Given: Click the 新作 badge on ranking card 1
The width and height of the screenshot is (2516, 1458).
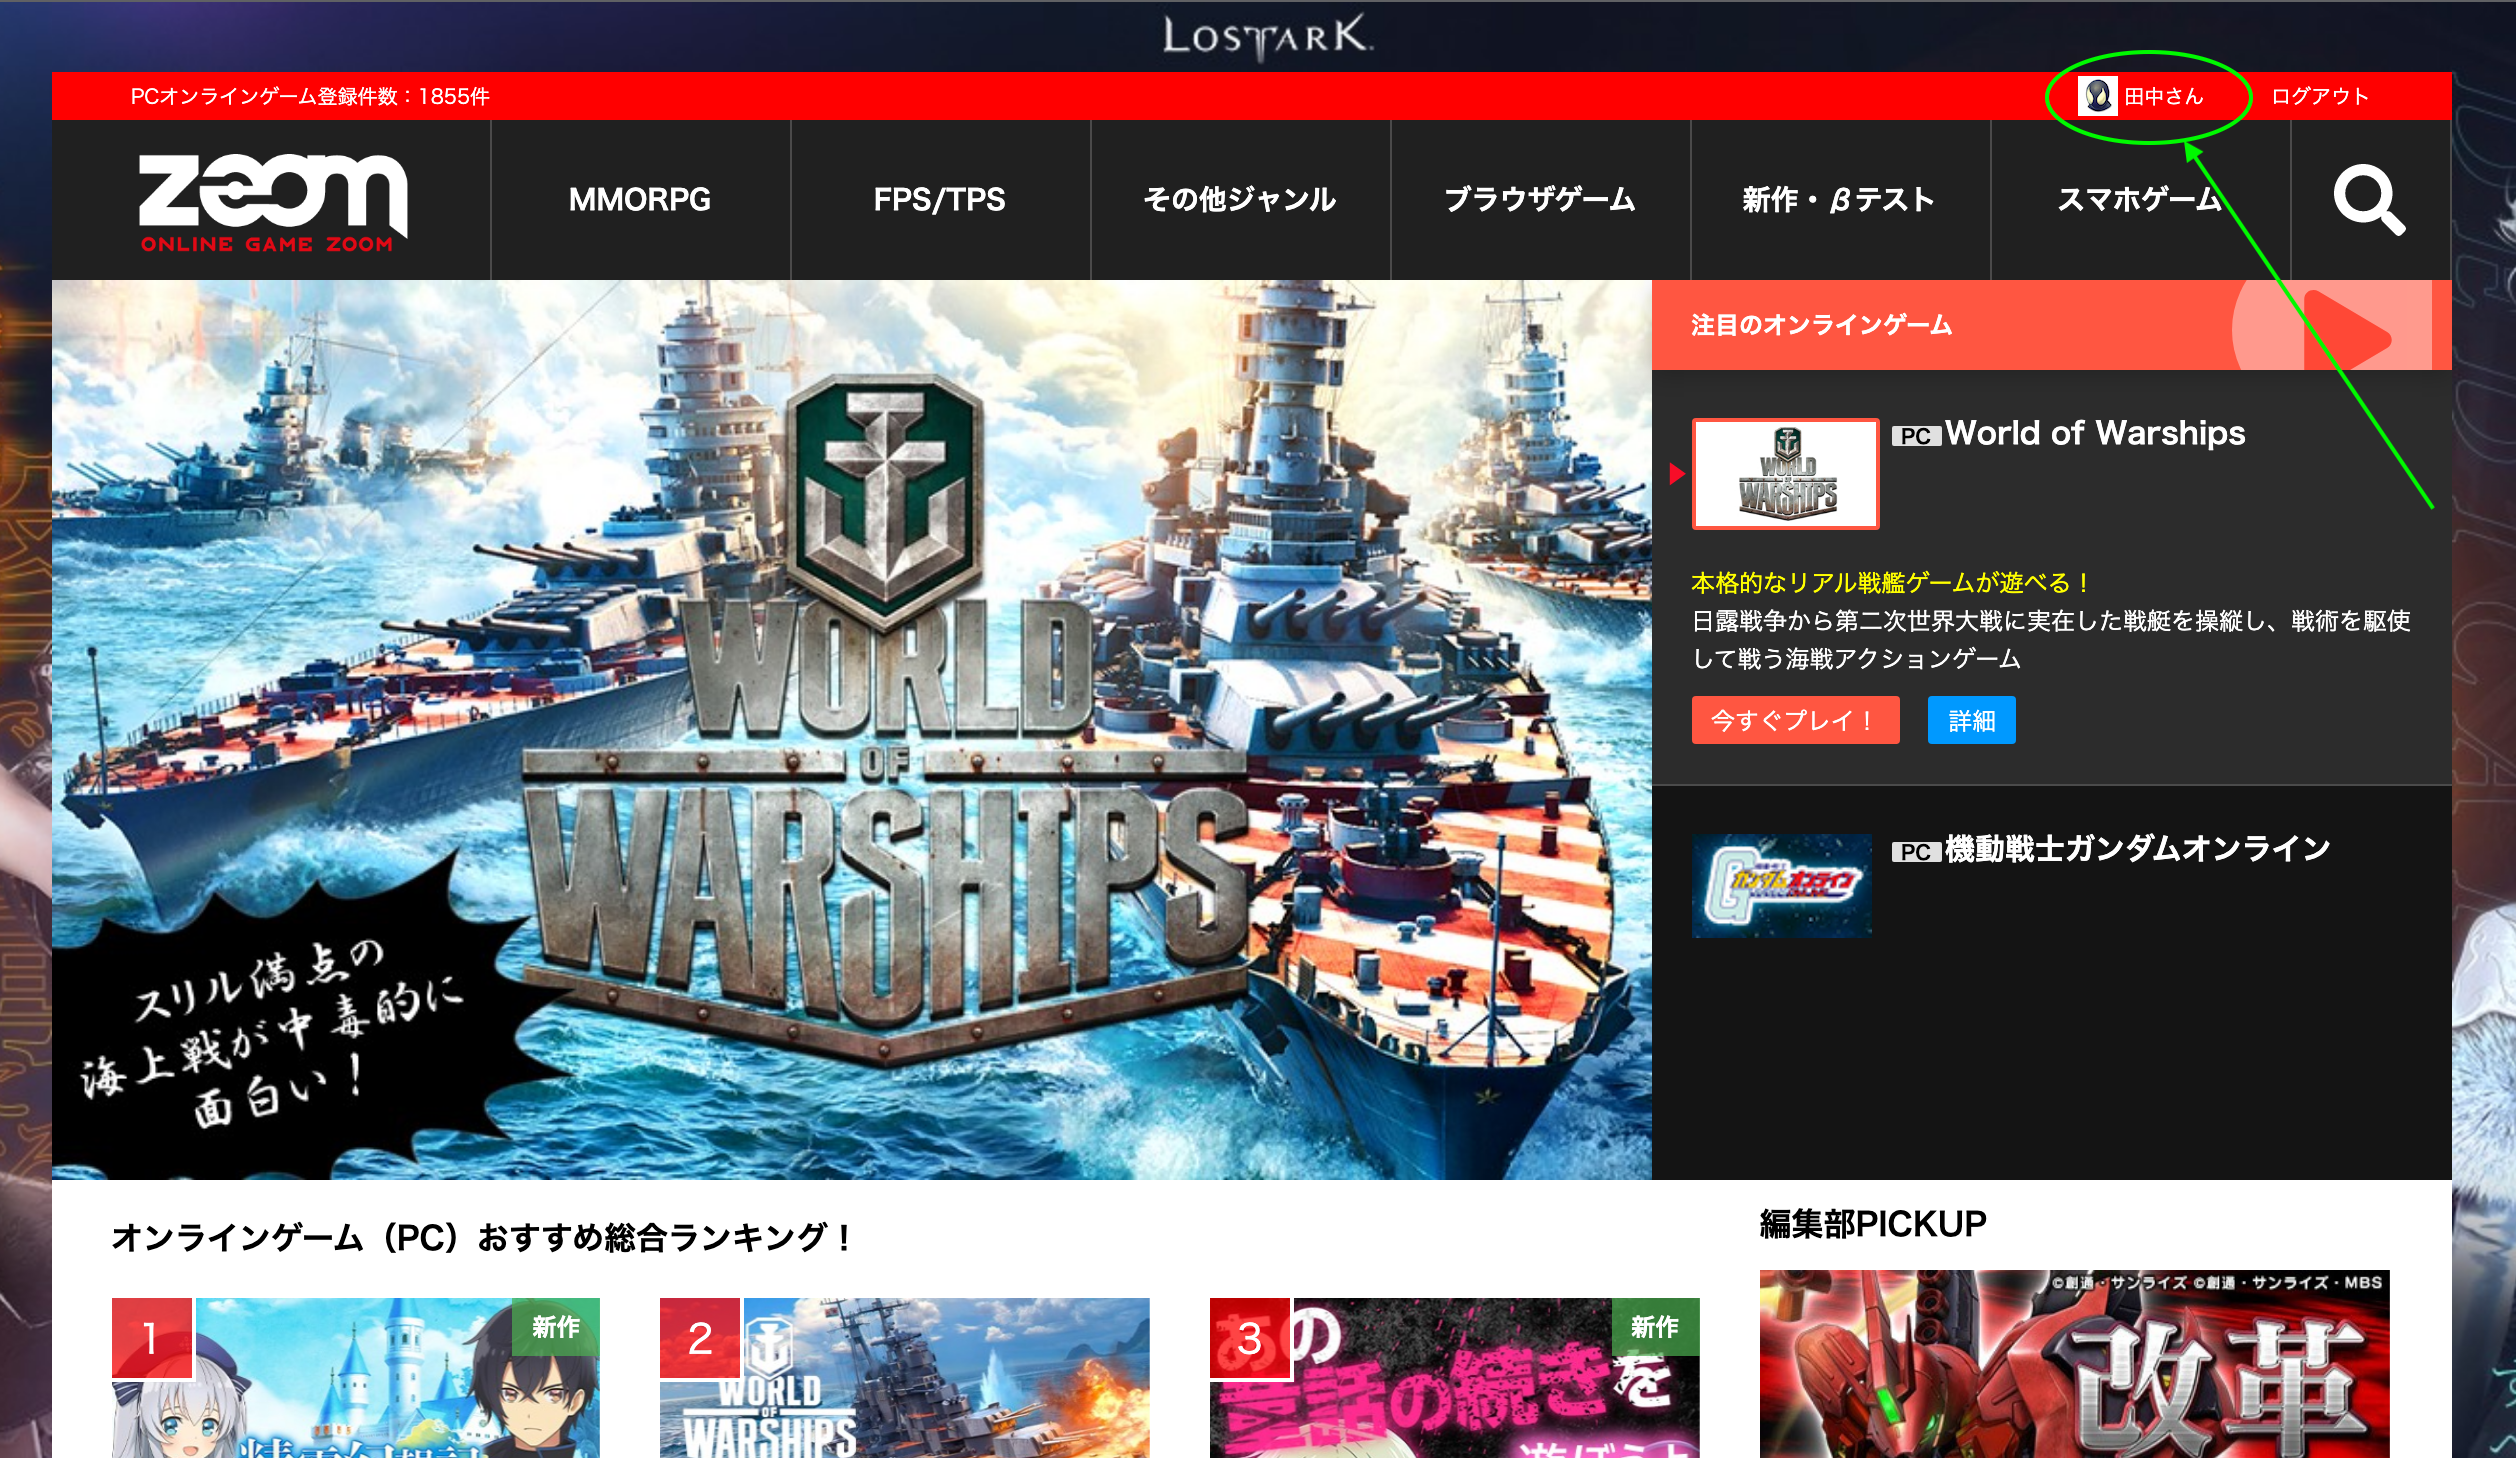Looking at the screenshot, I should [x=556, y=1327].
